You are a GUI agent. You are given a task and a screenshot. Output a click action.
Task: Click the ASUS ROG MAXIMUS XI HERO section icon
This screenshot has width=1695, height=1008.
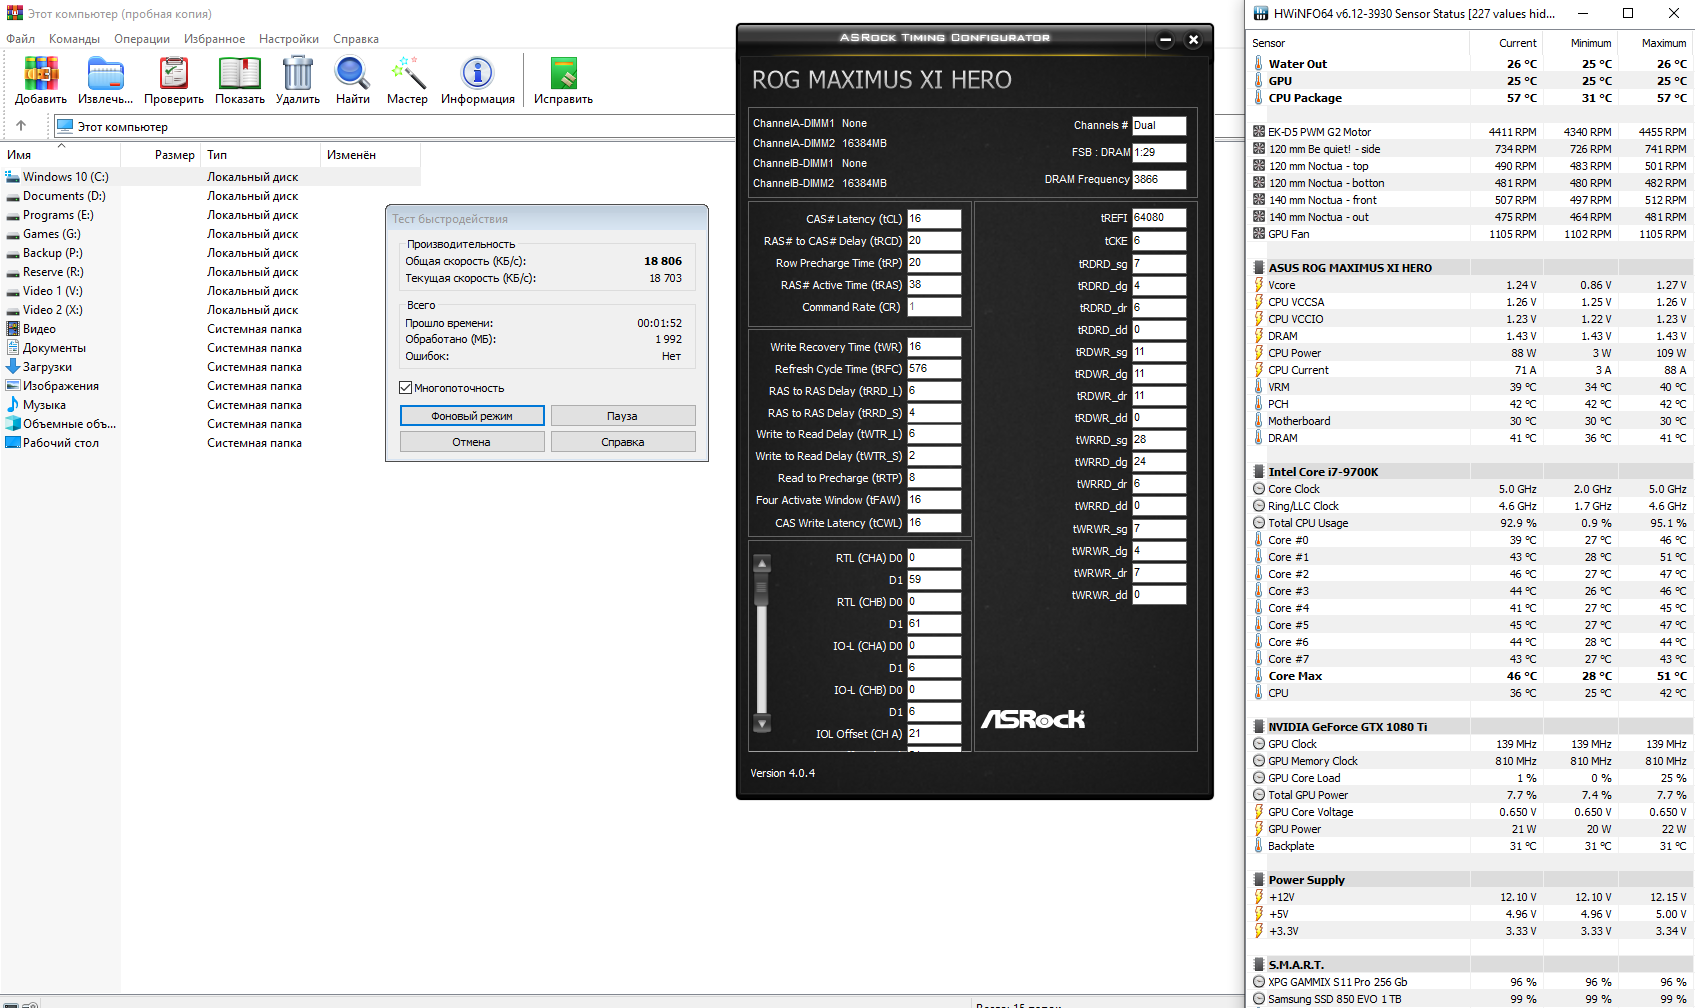(1259, 268)
